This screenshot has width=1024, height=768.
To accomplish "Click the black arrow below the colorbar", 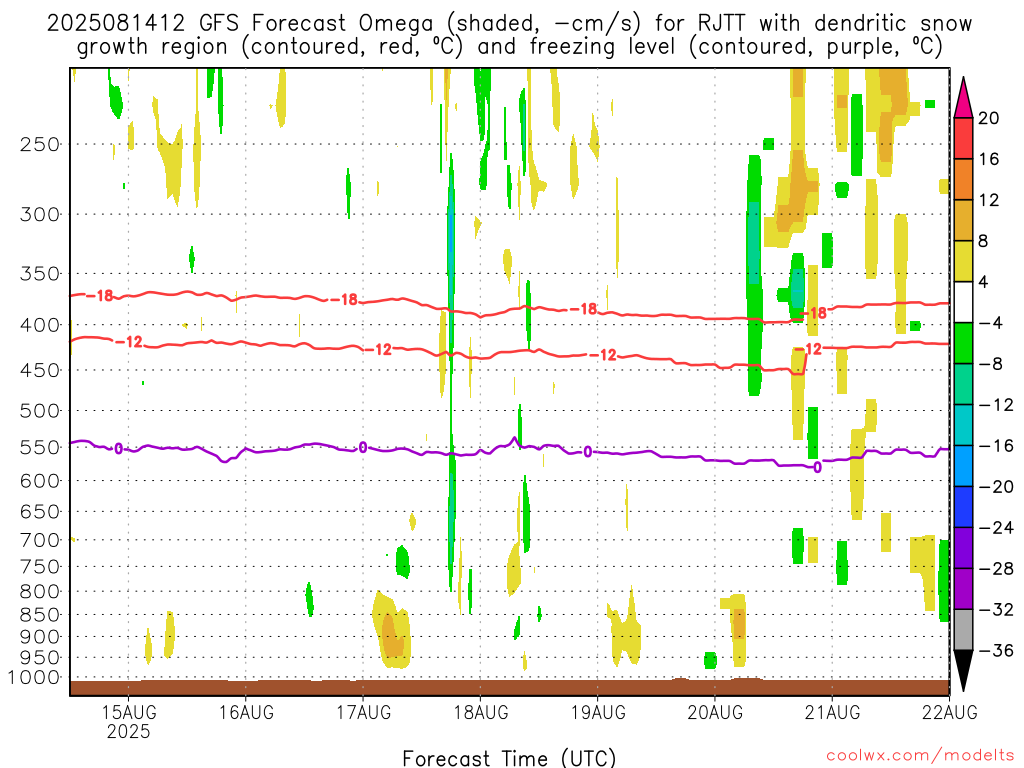I will [963, 670].
